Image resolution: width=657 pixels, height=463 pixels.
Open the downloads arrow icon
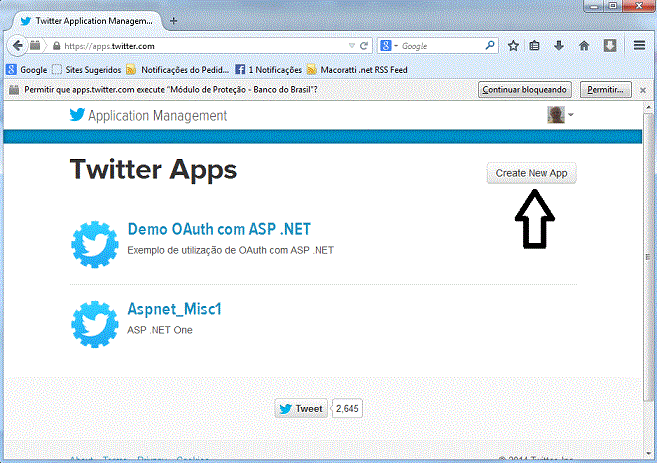coord(559,46)
